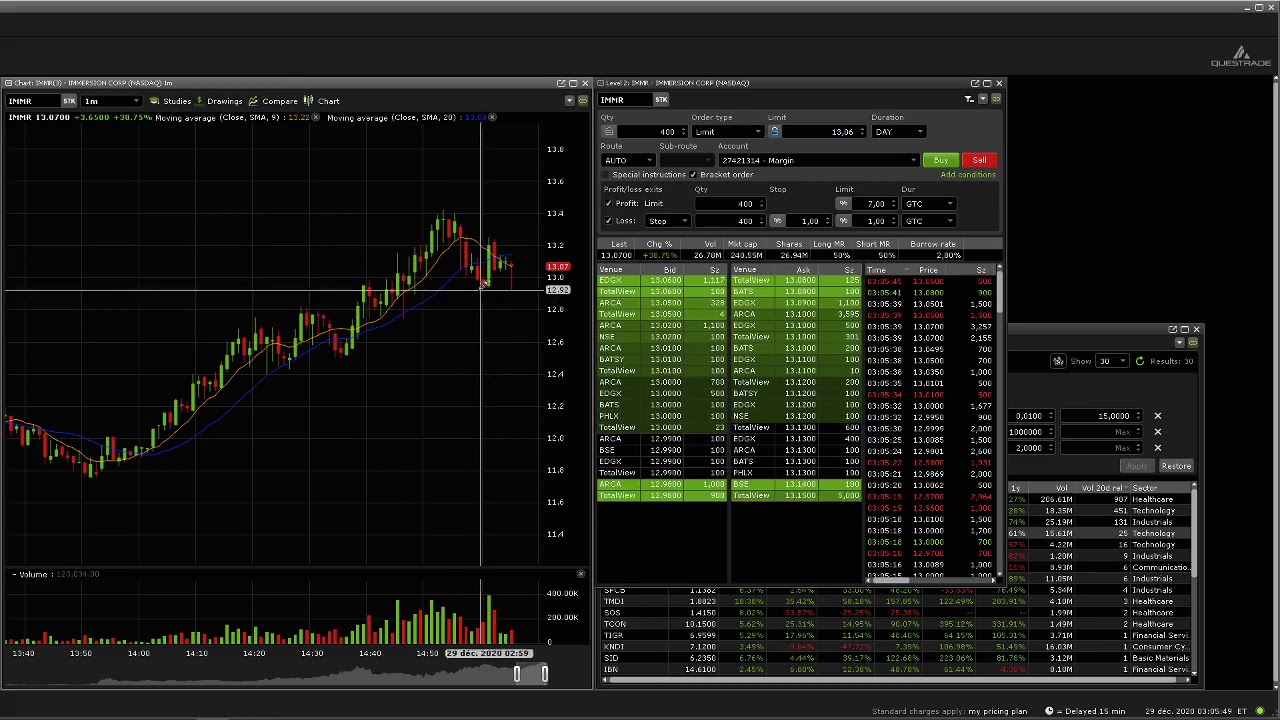
Task: Open the Route AUTO dropdown
Action: pyautogui.click(x=628, y=160)
